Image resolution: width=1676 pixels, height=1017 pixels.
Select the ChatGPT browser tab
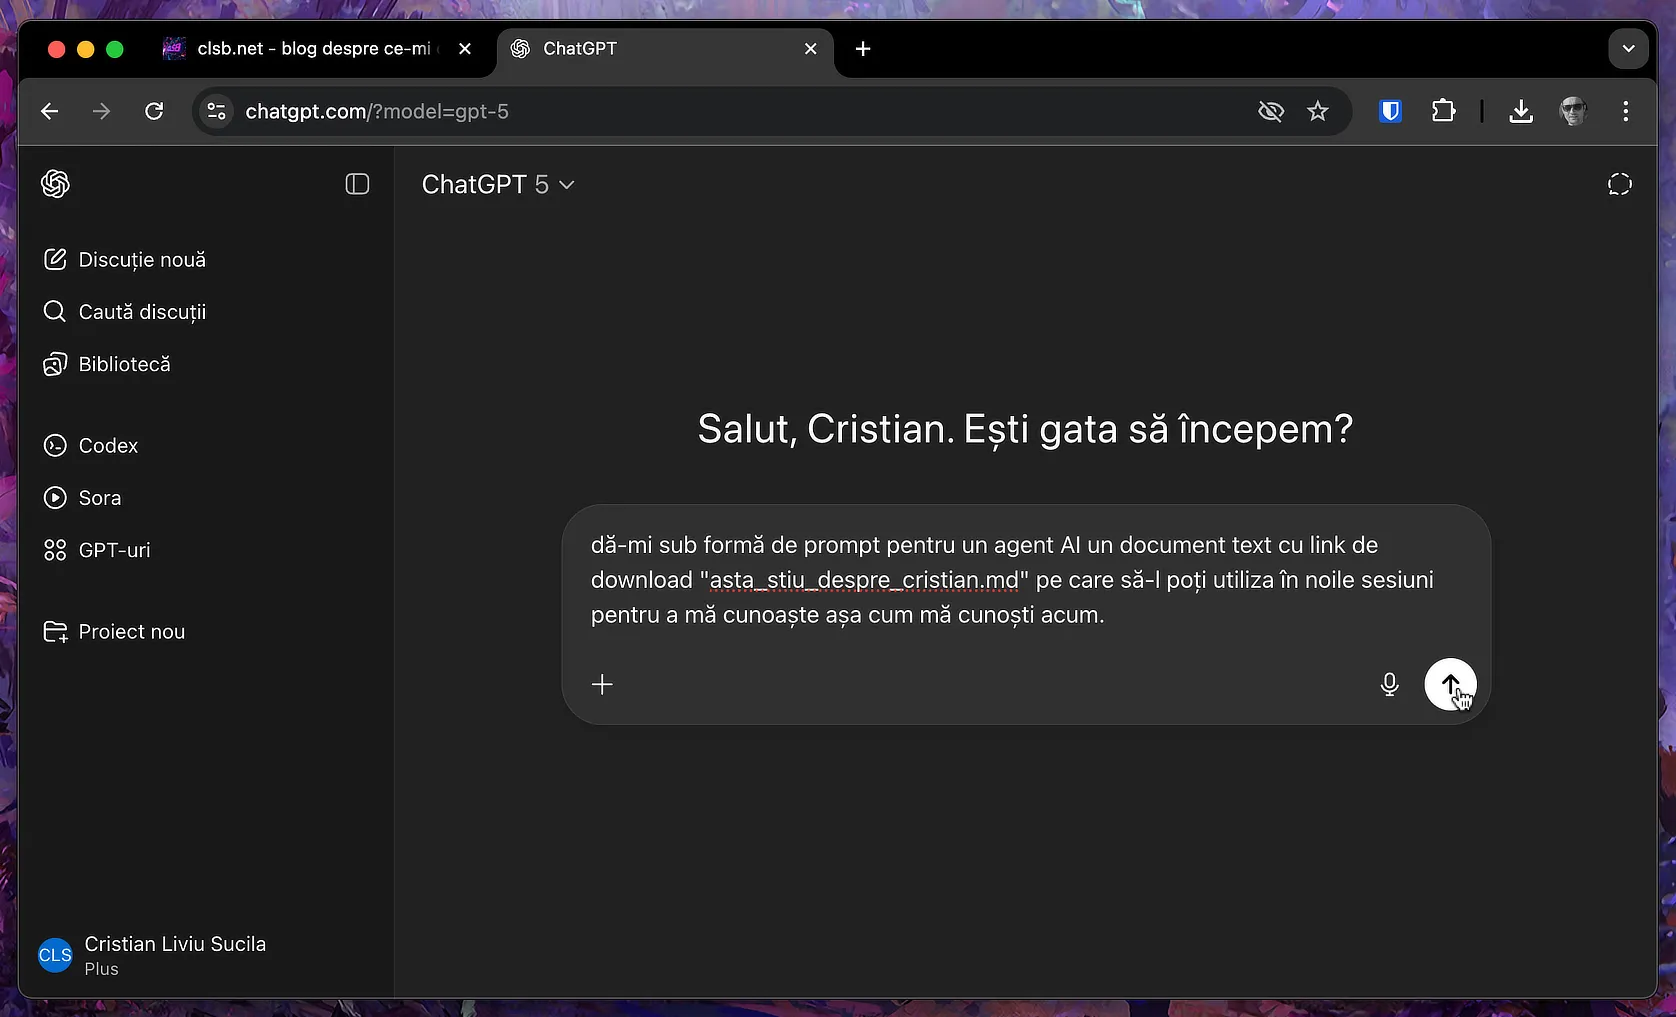tap(665, 49)
